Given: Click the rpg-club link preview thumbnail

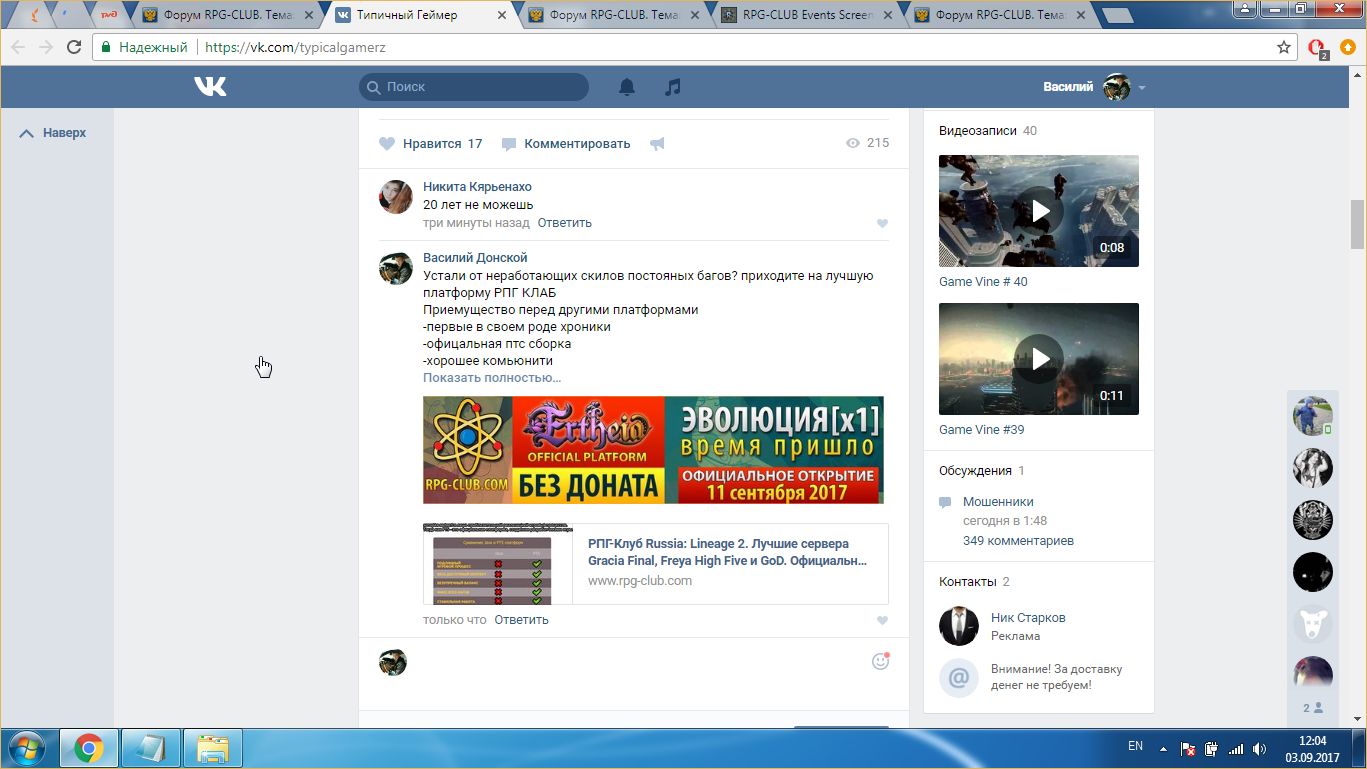Looking at the screenshot, I should 498,564.
